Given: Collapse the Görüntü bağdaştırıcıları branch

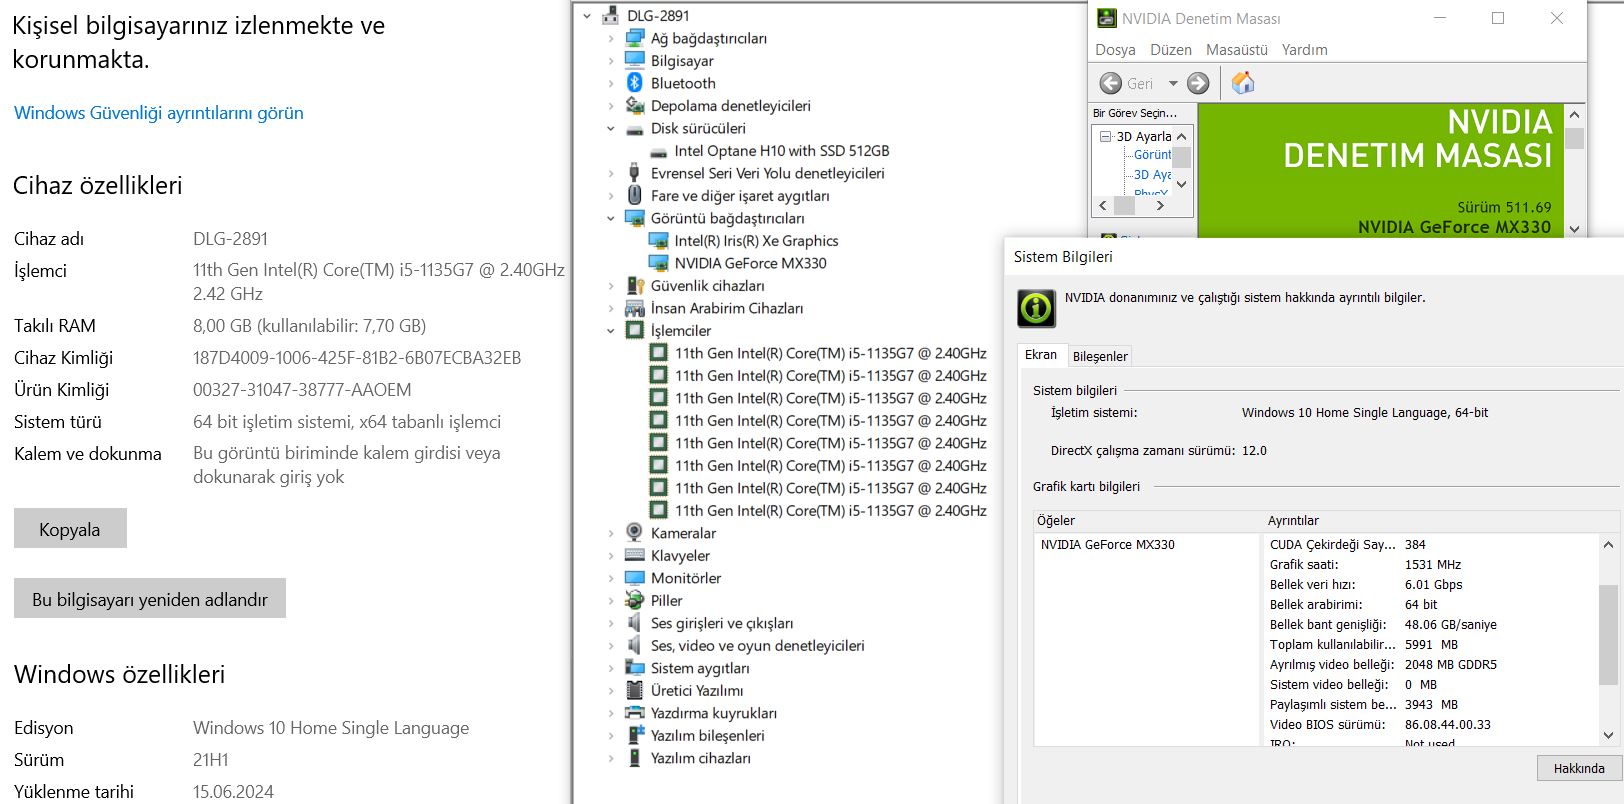Looking at the screenshot, I should click(x=610, y=218).
